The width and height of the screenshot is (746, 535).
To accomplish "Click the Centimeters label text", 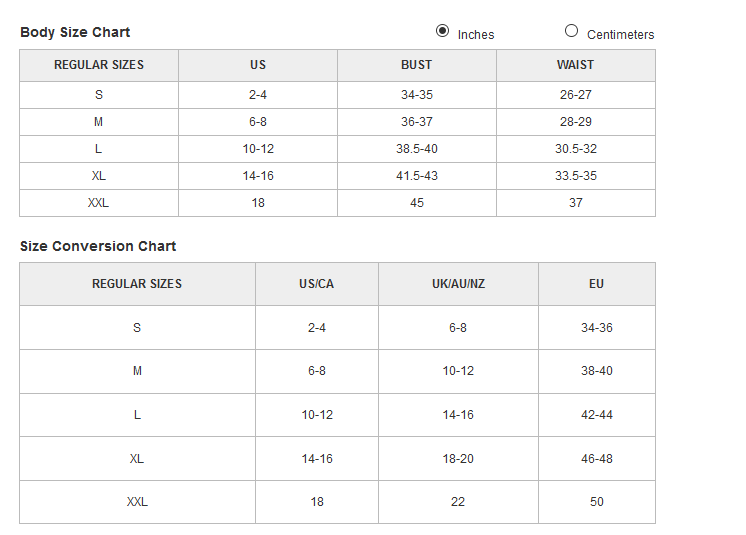I will pos(620,35).
